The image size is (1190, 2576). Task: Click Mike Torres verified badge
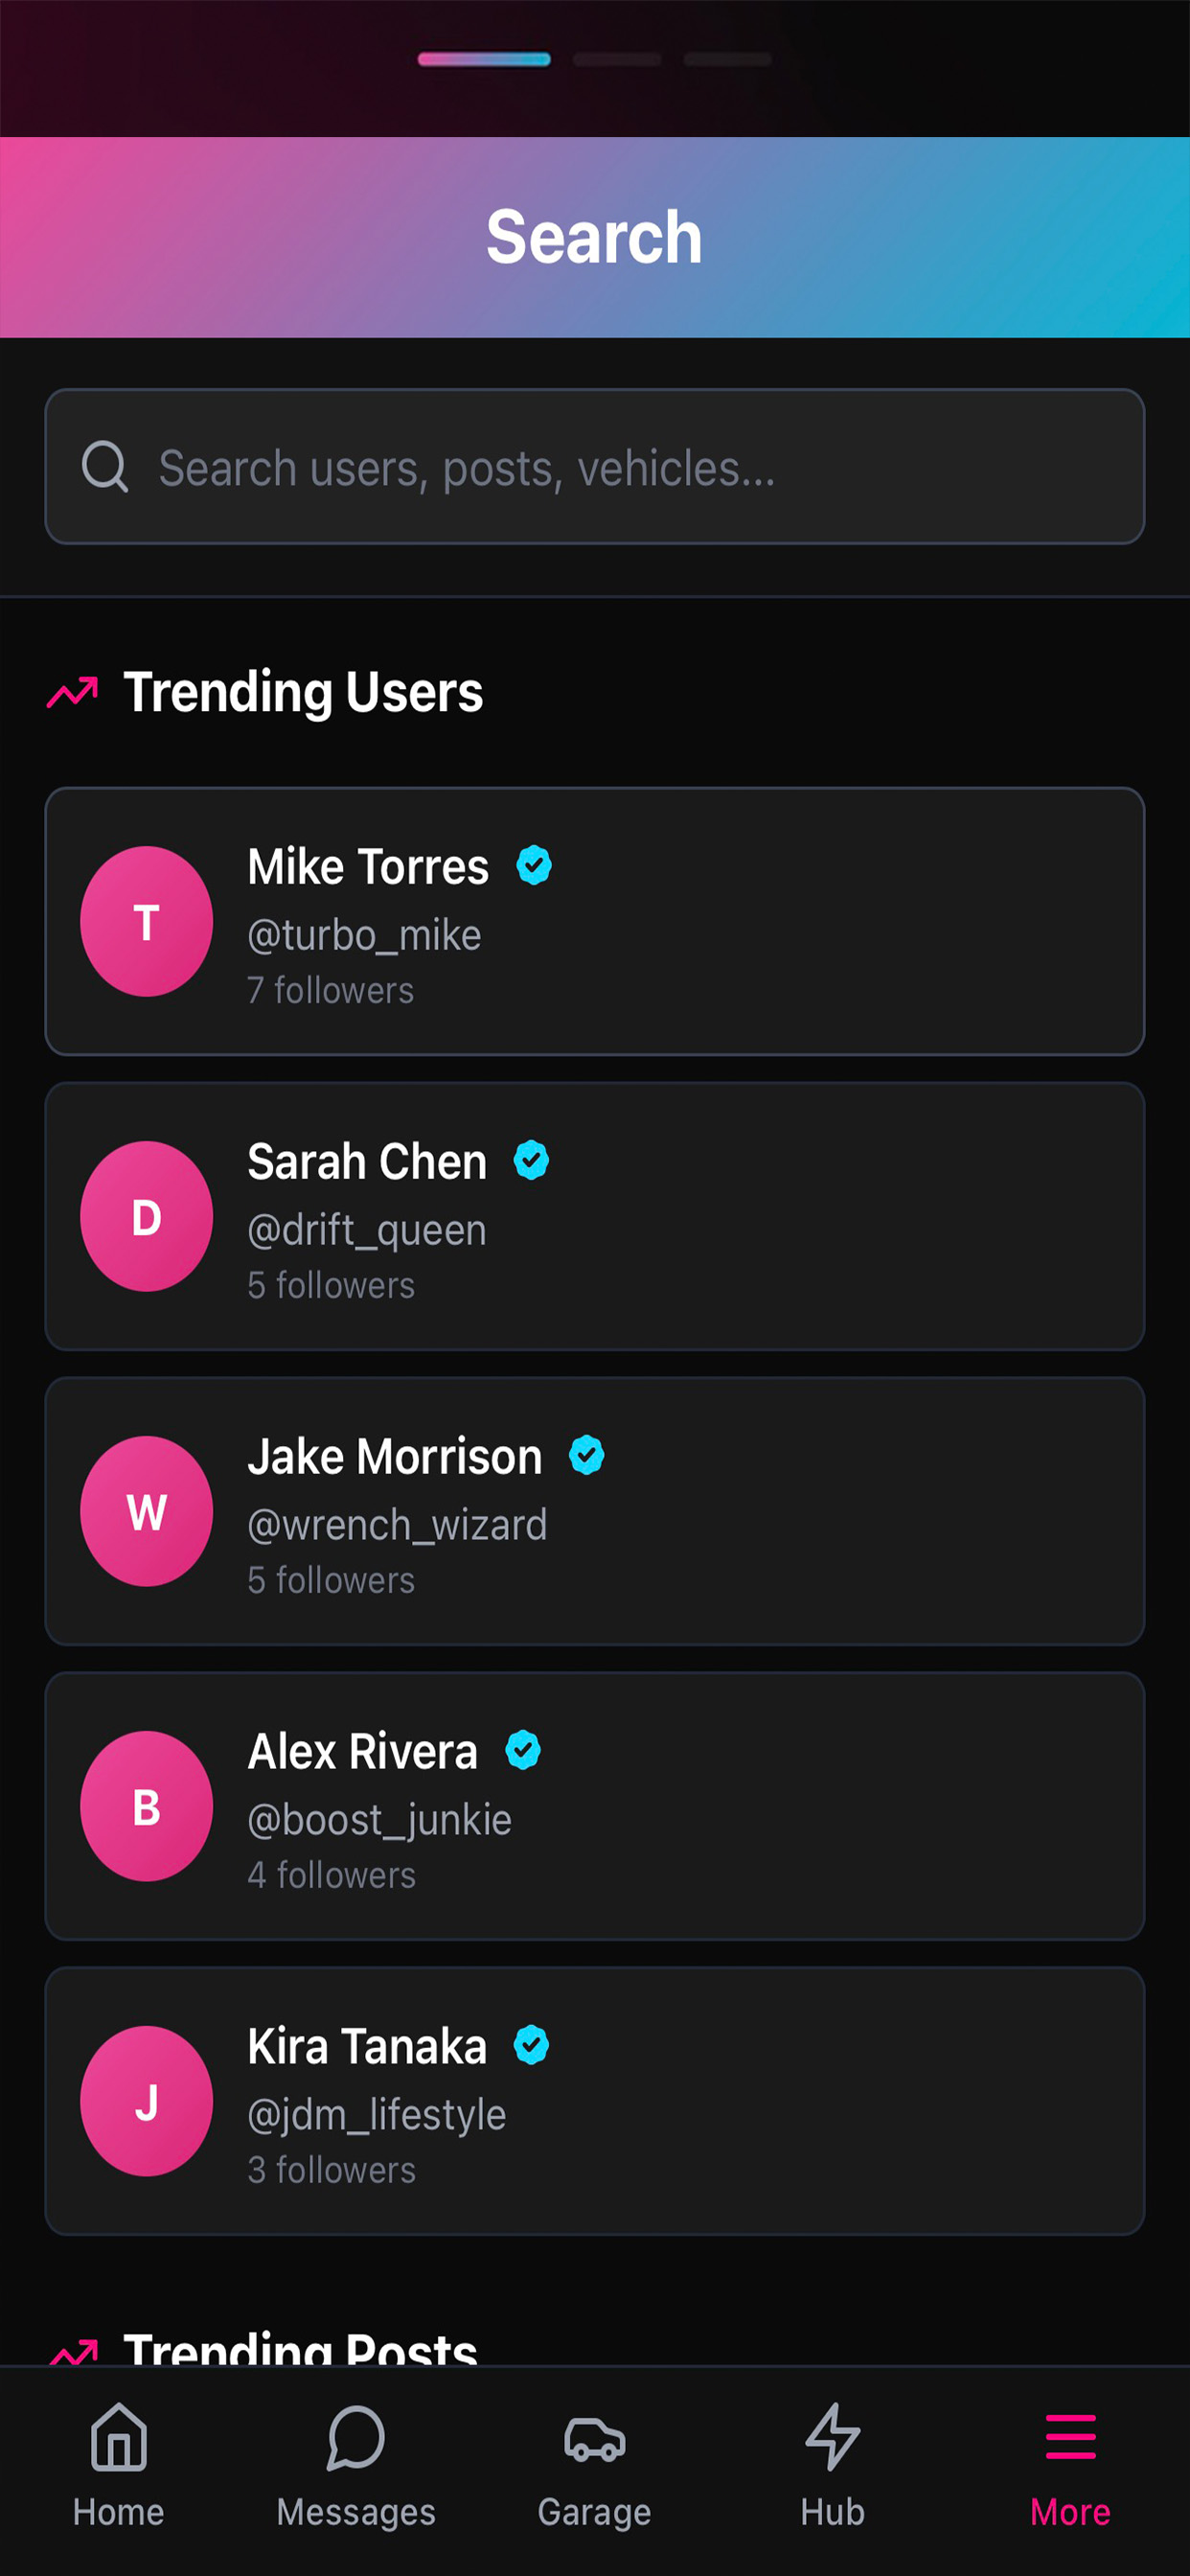click(x=534, y=865)
